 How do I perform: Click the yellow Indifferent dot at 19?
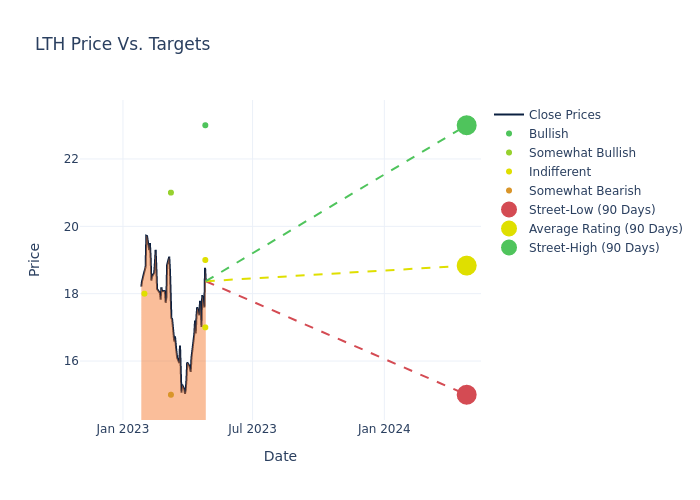pos(205,260)
